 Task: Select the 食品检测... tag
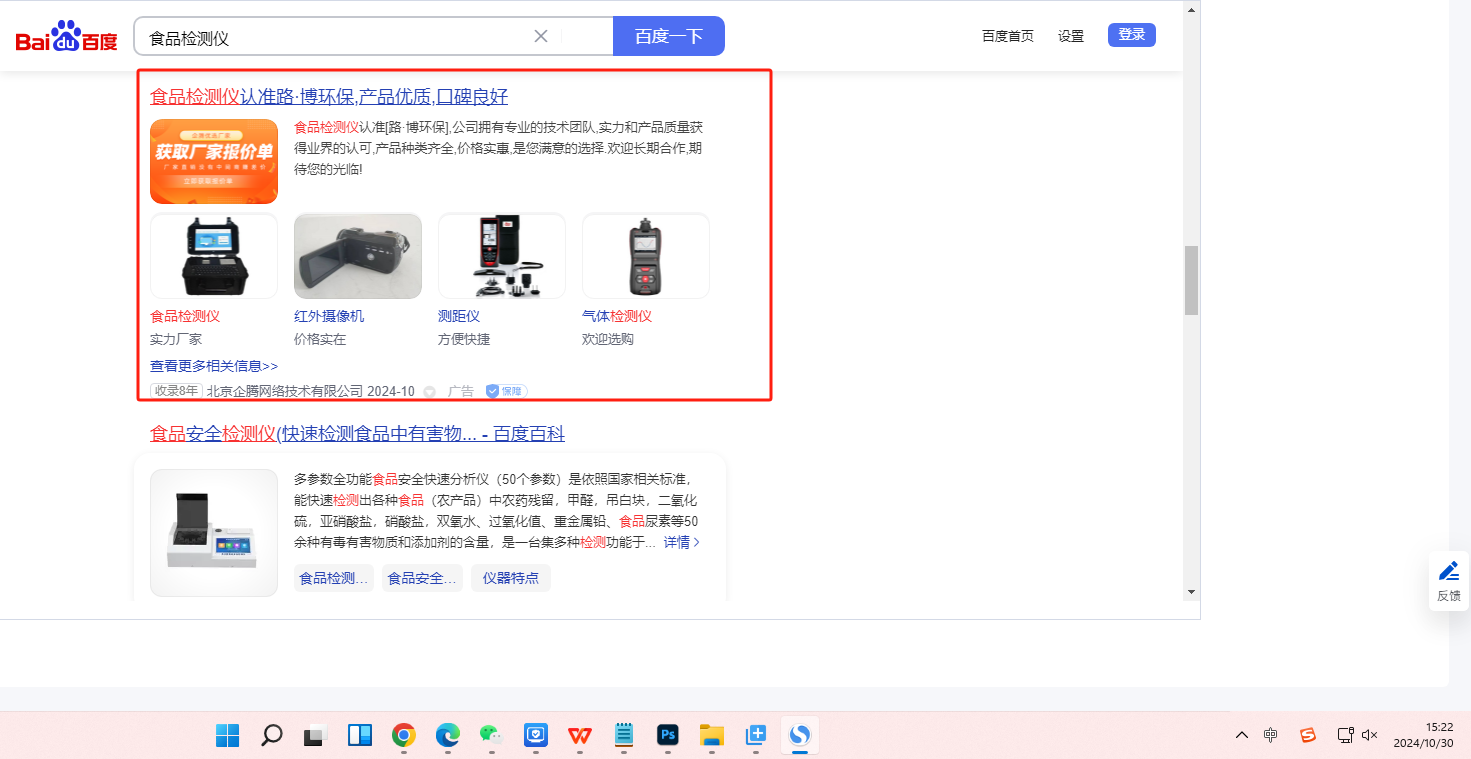[334, 578]
